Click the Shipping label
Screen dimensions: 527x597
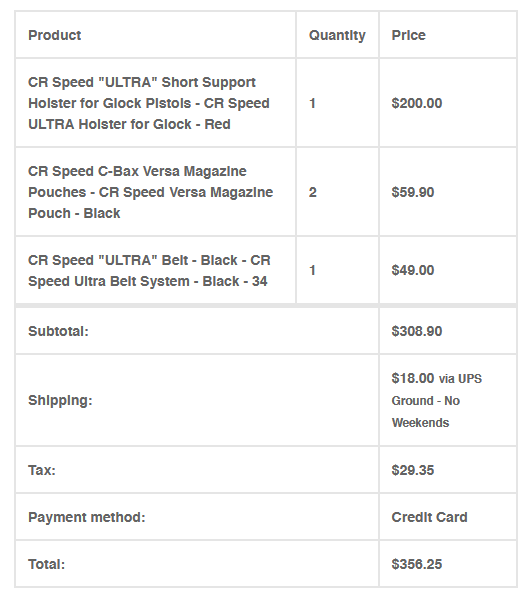coord(60,401)
